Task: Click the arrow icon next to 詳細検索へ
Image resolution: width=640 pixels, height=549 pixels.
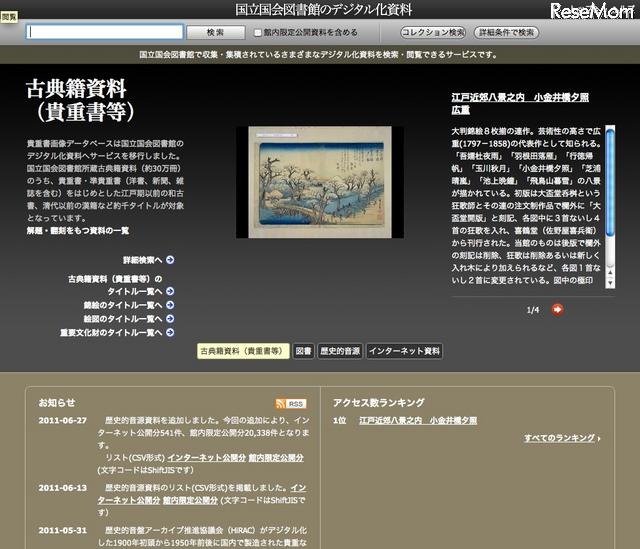Action: click(171, 260)
